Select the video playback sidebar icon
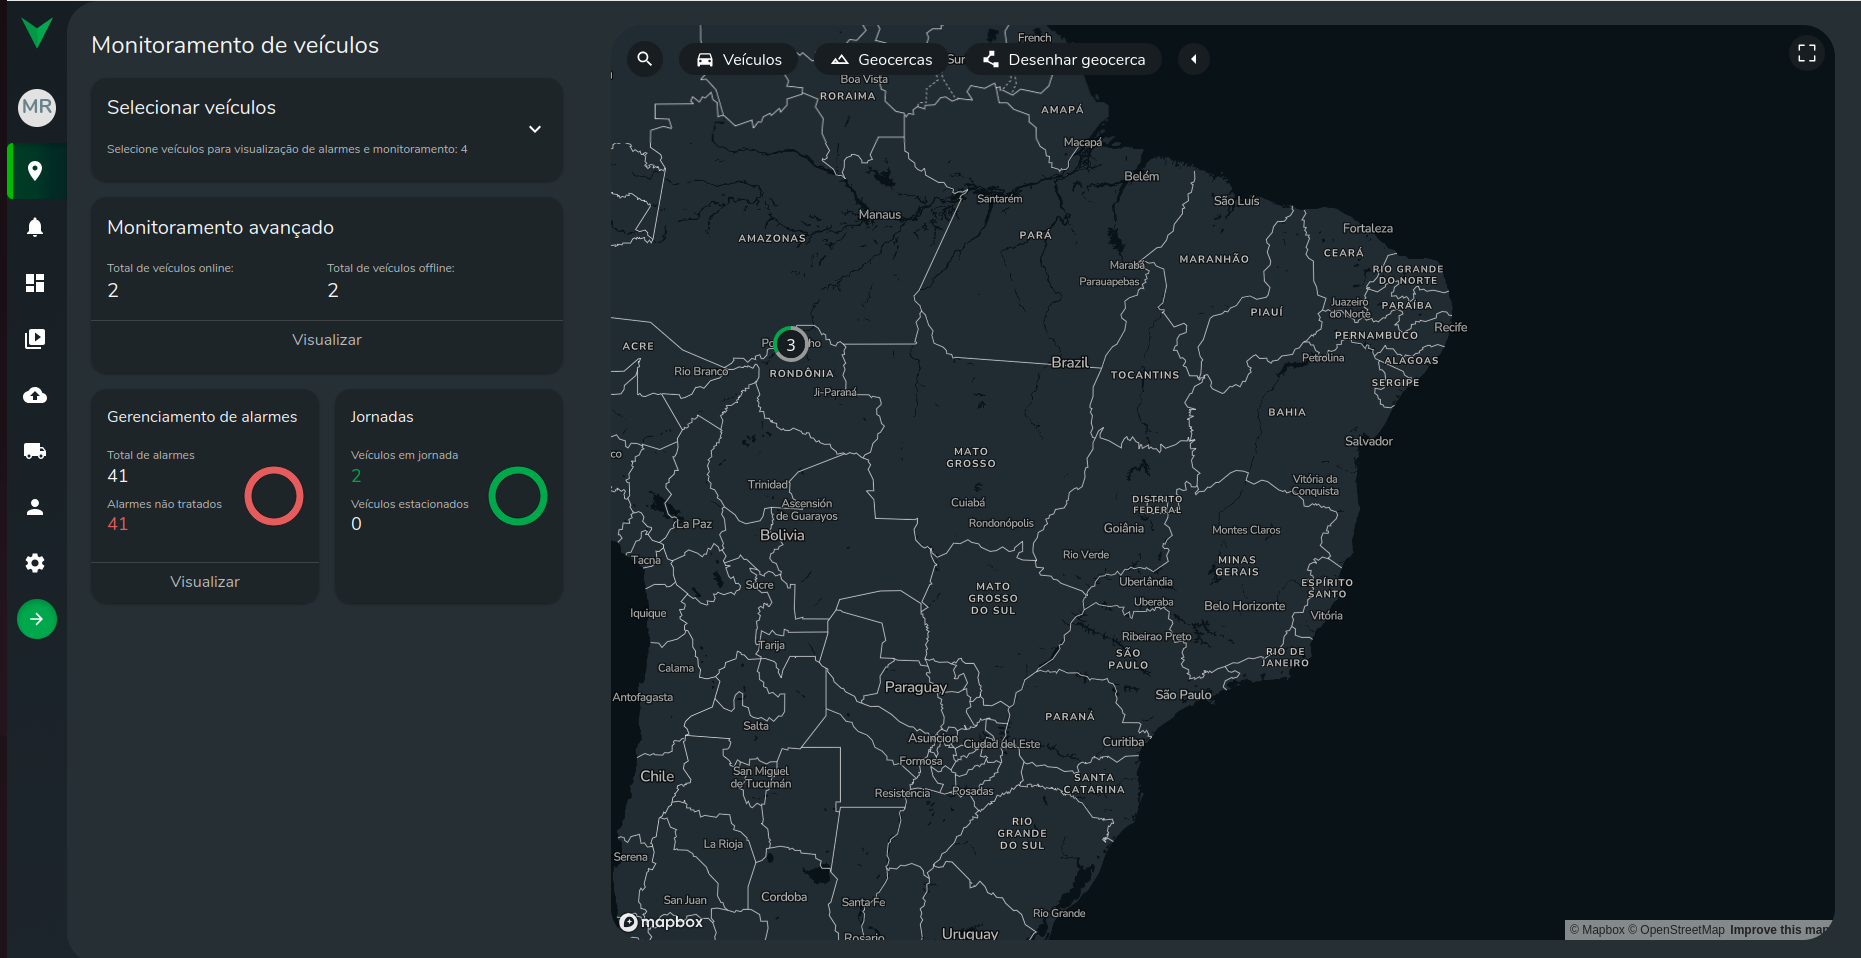 click(36, 339)
